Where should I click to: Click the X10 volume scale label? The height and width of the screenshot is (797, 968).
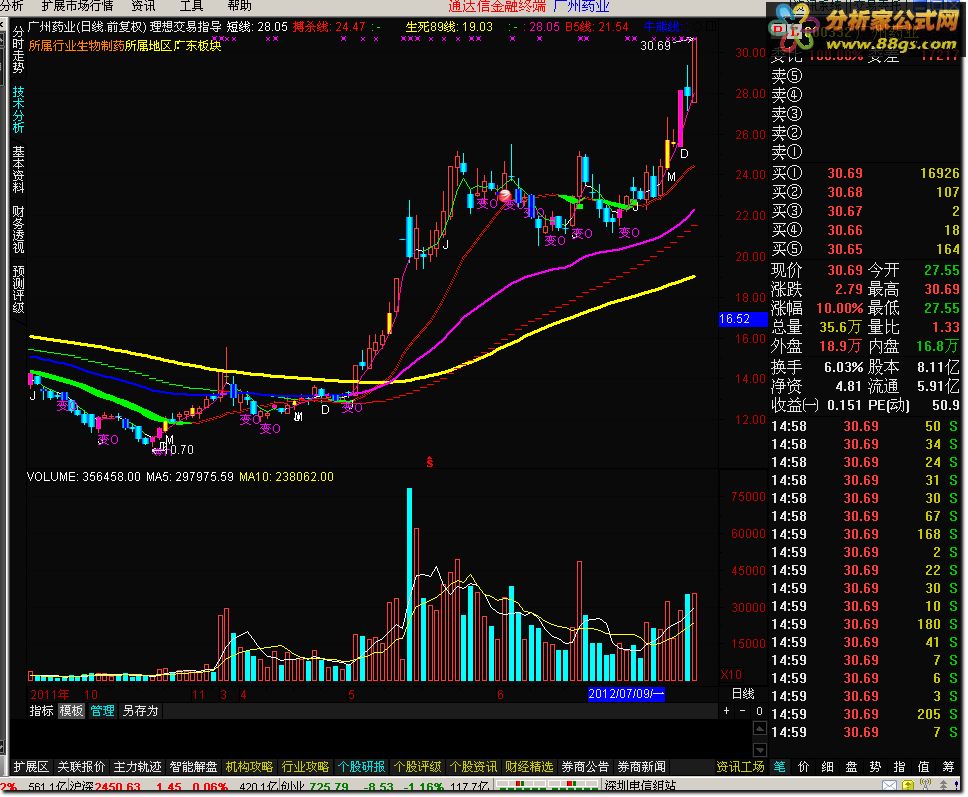732,674
